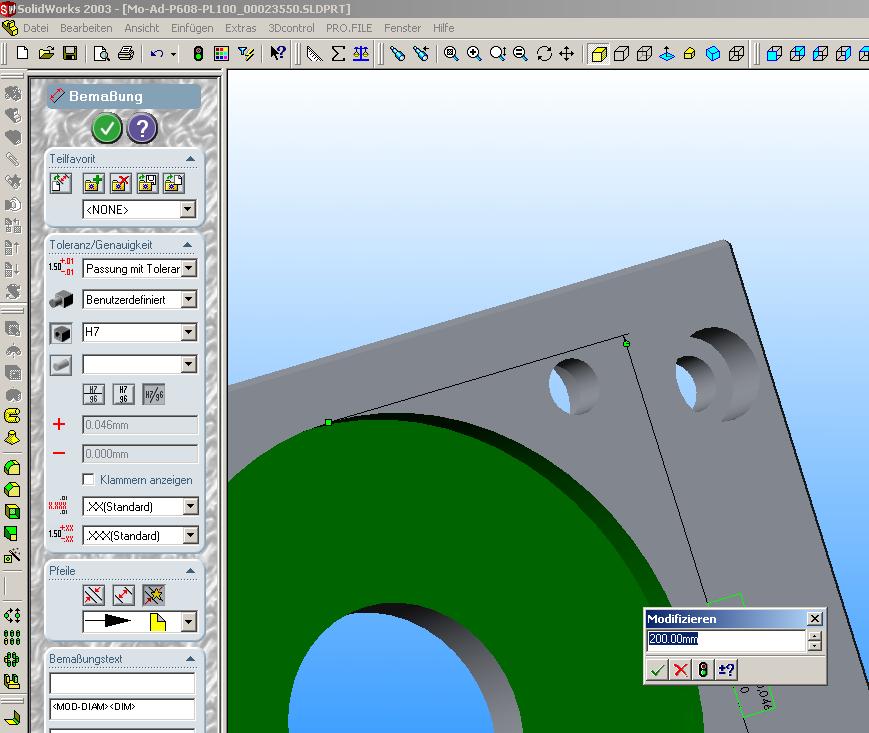Viewport: 869px width, 733px height.
Task: Zoom out magnifier minus icon
Action: pyautogui.click(x=520, y=54)
